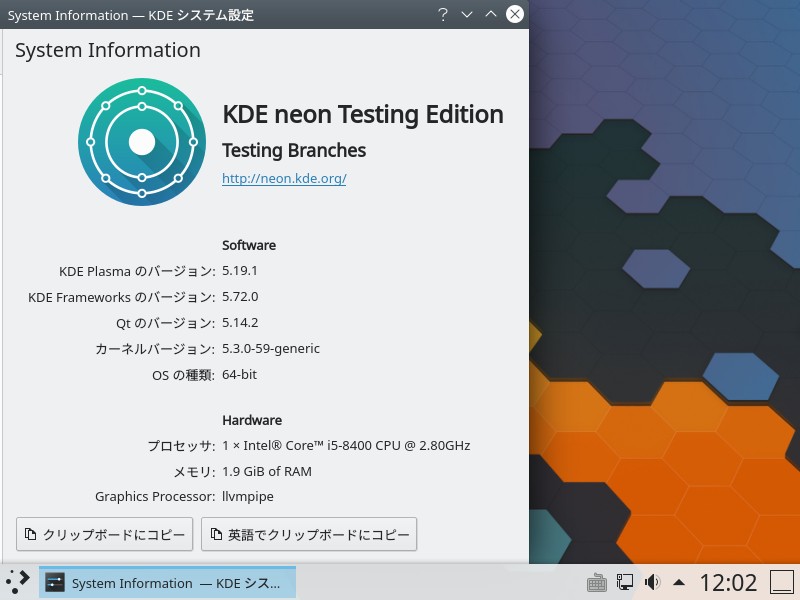Expand hidden system tray icons arrow
Viewport: 800px width, 600px height.
679,582
